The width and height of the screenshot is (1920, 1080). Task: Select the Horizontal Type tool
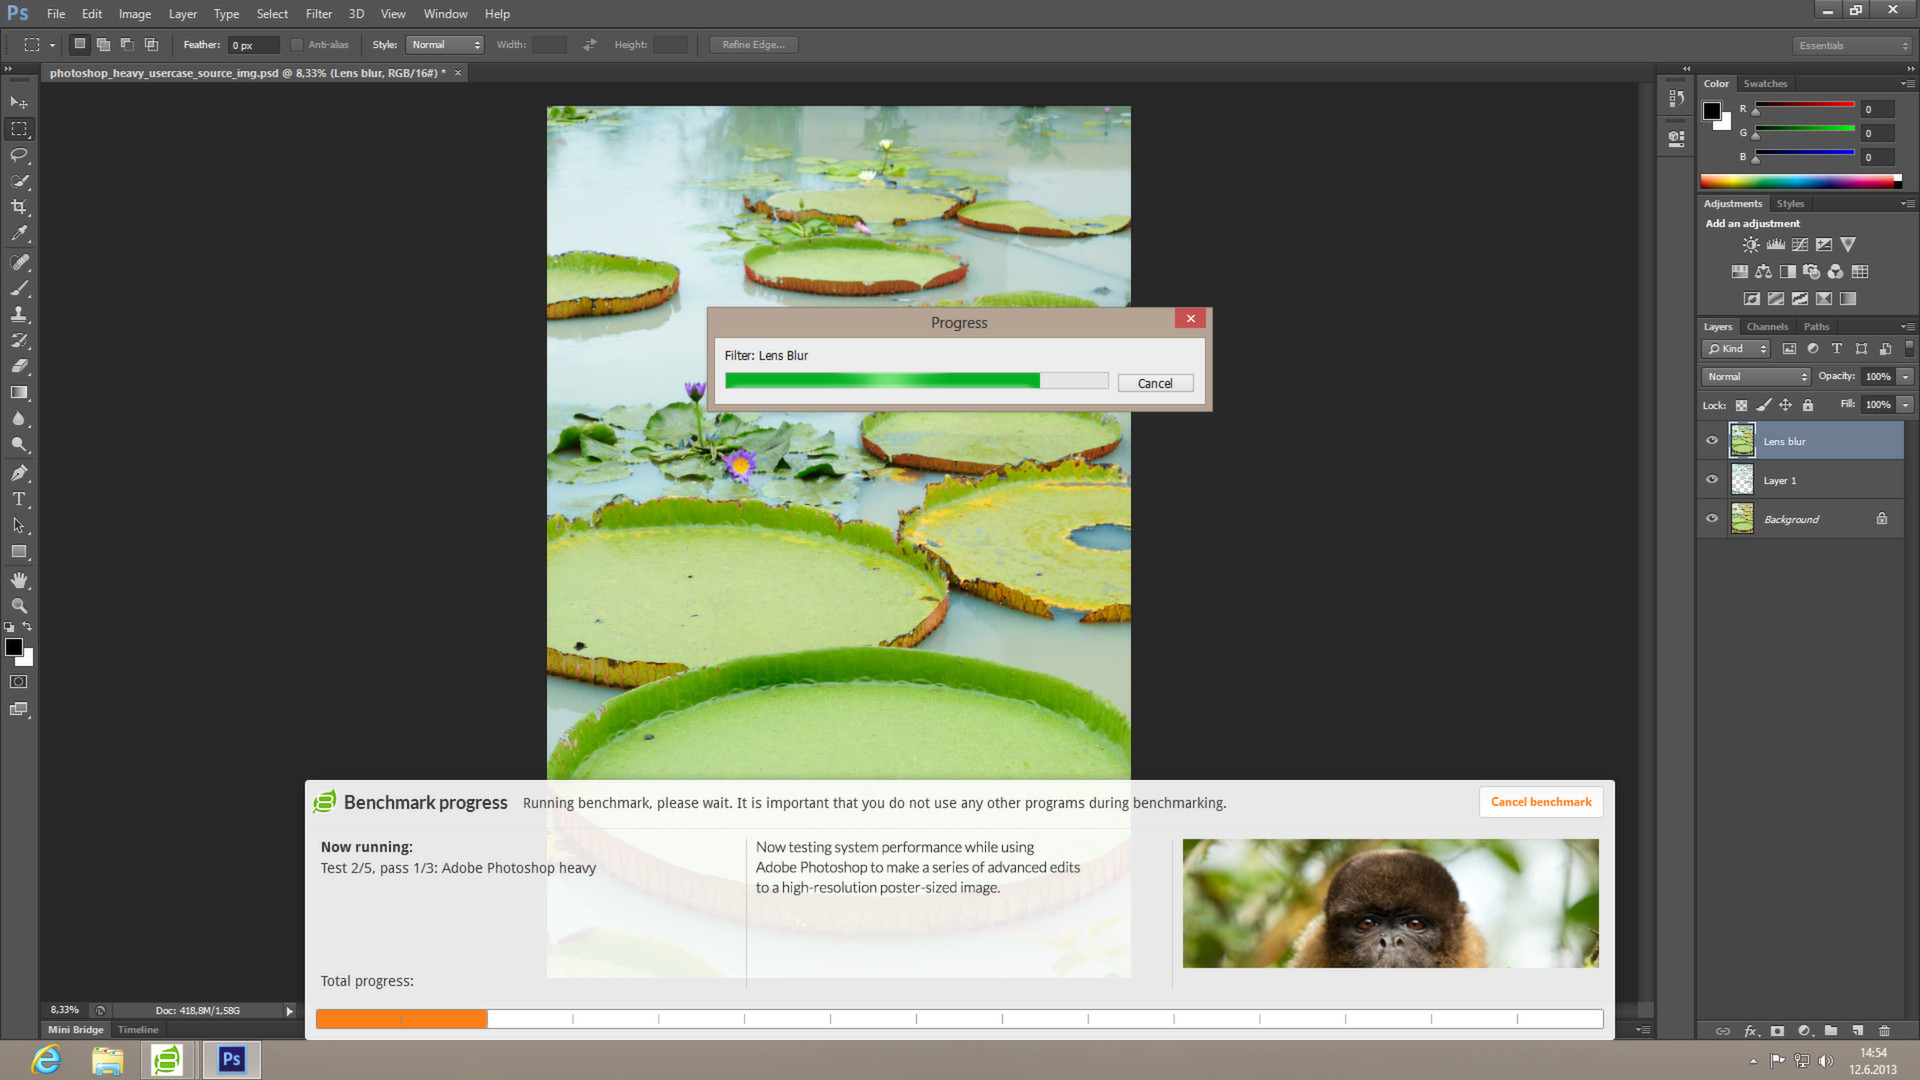19,499
